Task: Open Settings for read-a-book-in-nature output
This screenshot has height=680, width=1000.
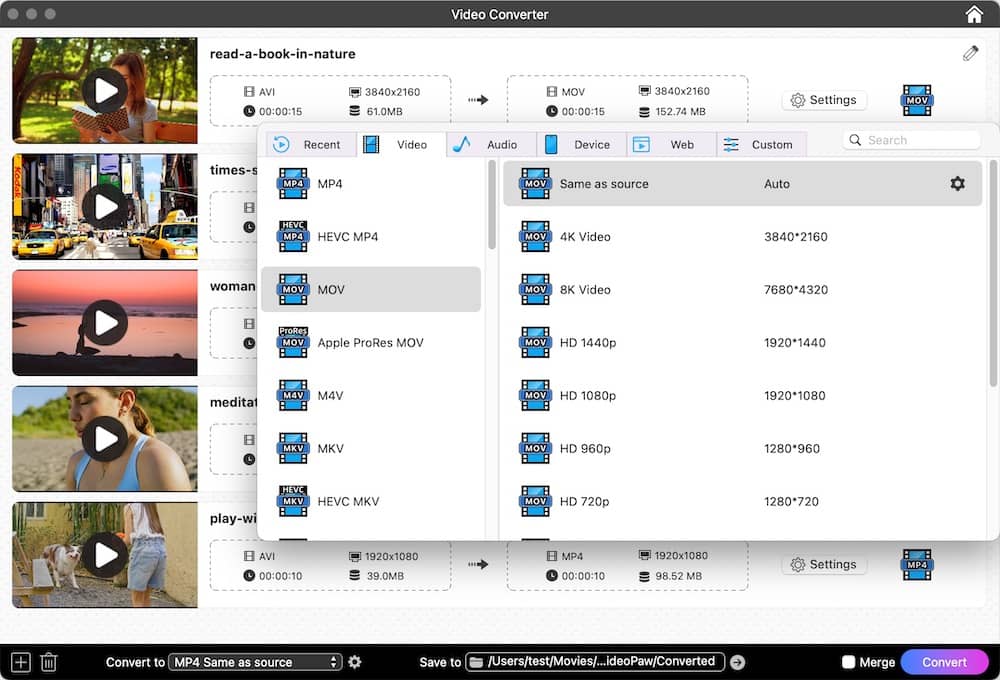Action: pyautogui.click(x=824, y=100)
